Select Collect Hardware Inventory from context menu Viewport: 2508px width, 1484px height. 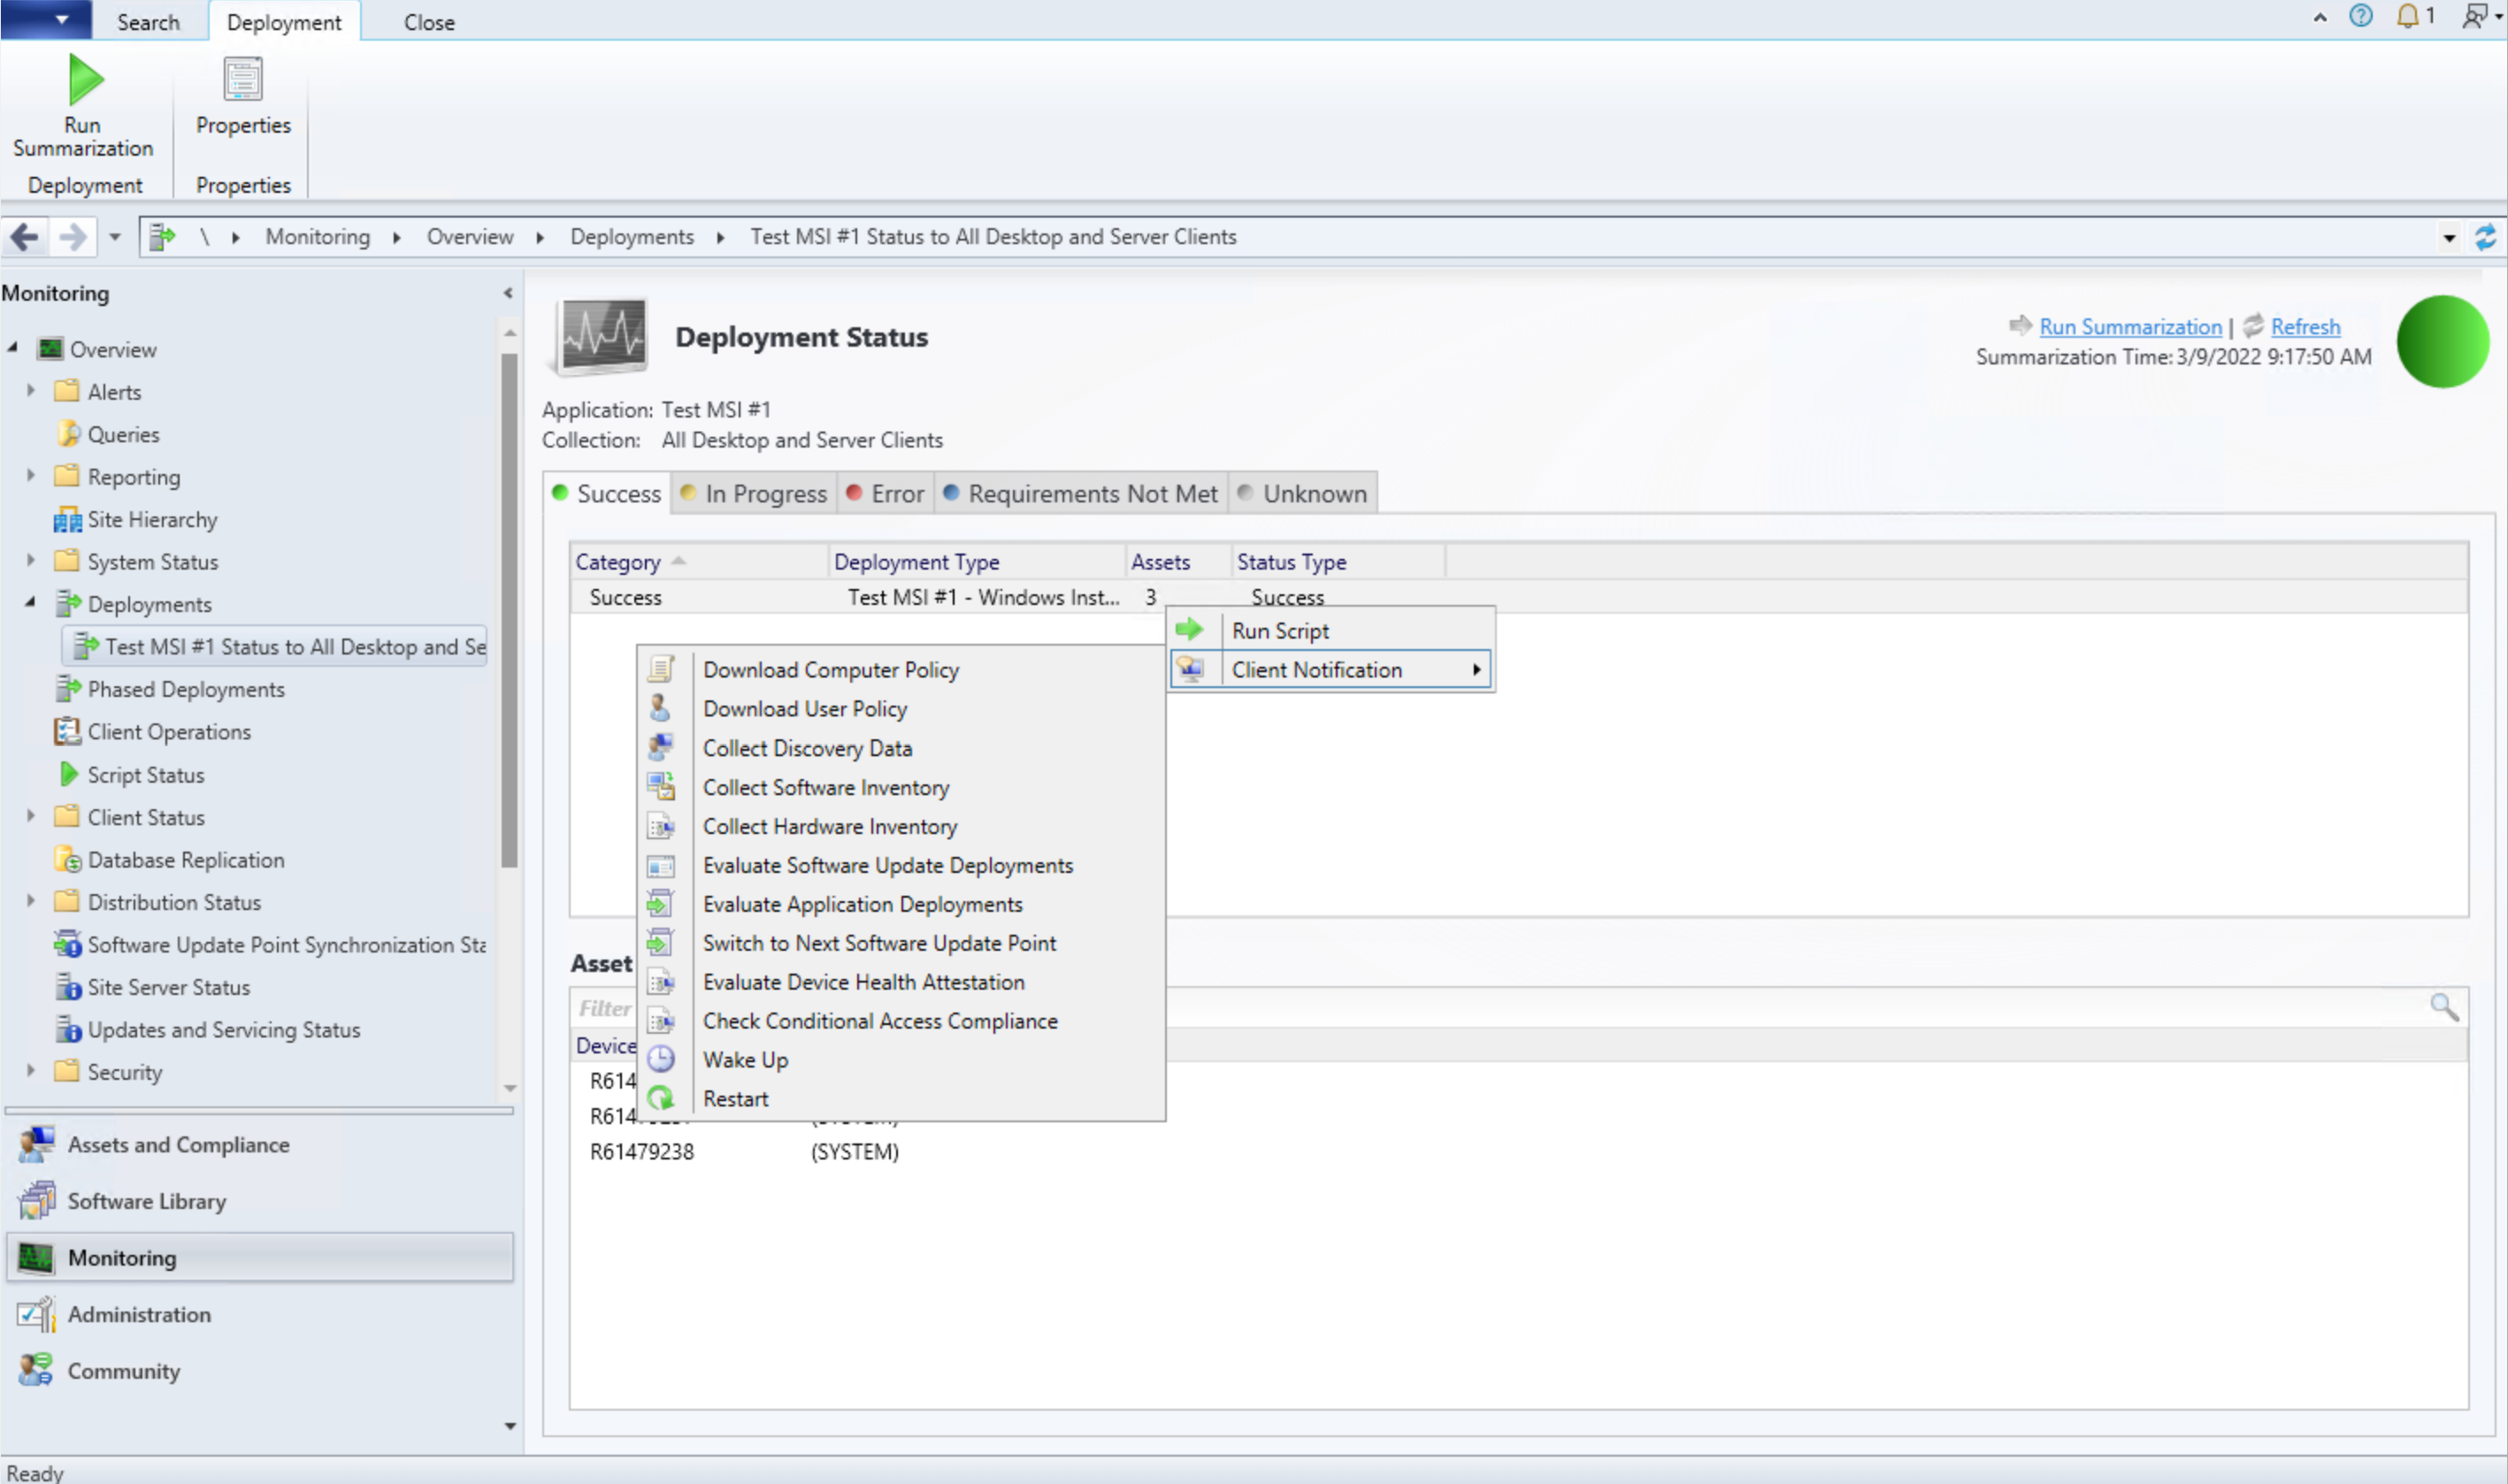830,827
